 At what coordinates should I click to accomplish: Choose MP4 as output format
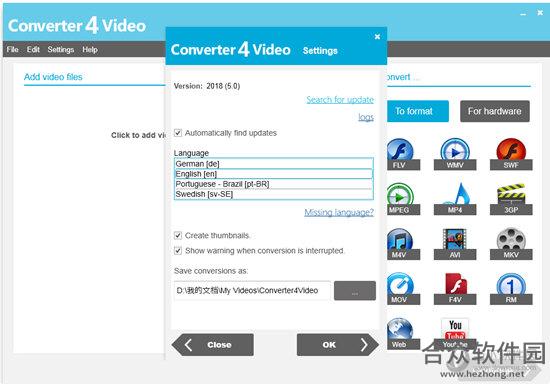455,199
